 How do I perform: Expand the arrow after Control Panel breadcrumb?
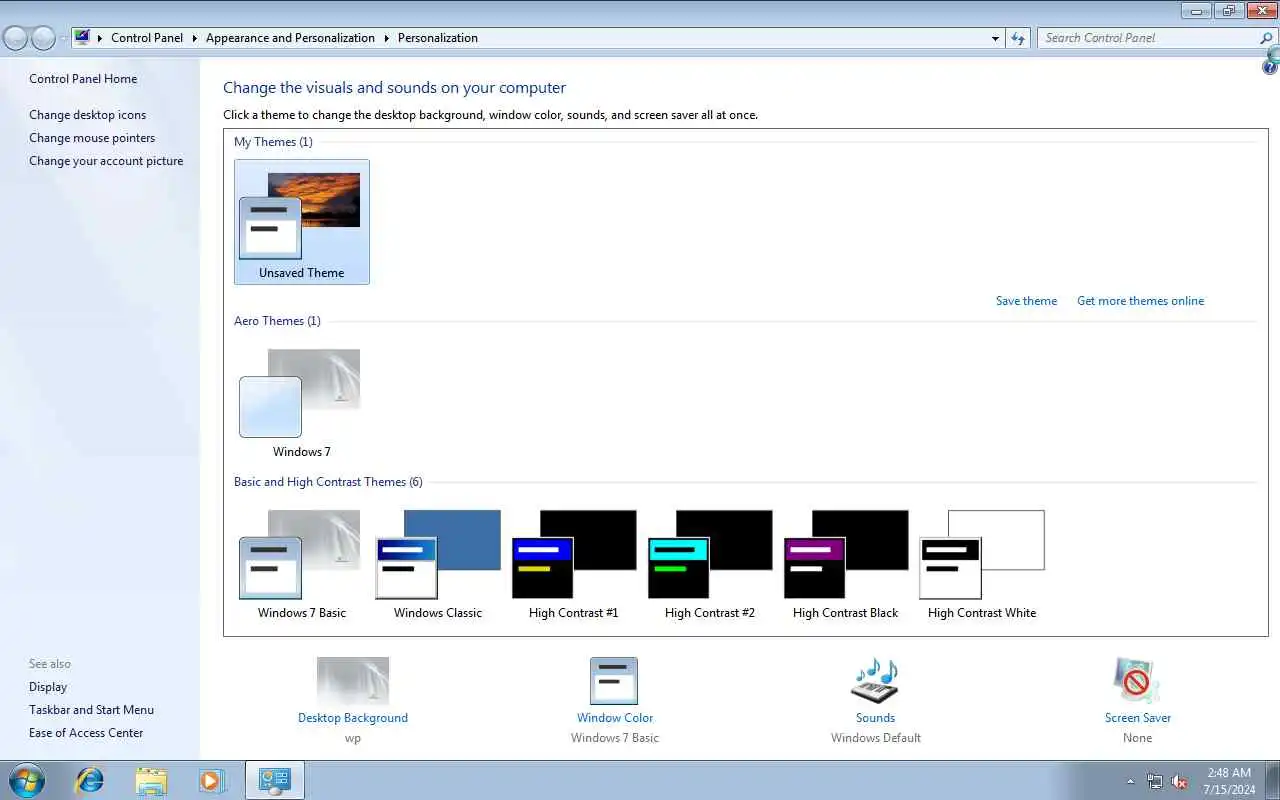point(195,38)
